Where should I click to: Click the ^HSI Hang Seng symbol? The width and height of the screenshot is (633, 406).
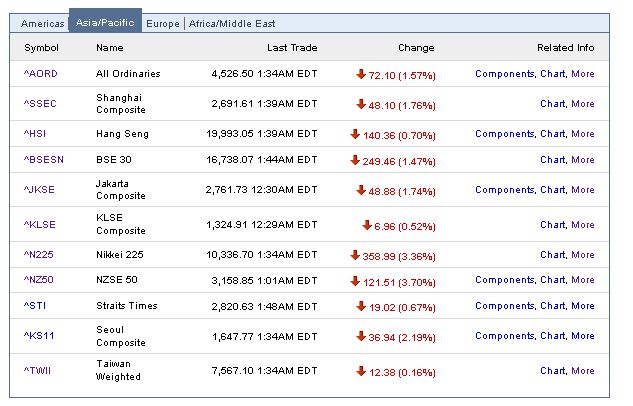tap(35, 134)
